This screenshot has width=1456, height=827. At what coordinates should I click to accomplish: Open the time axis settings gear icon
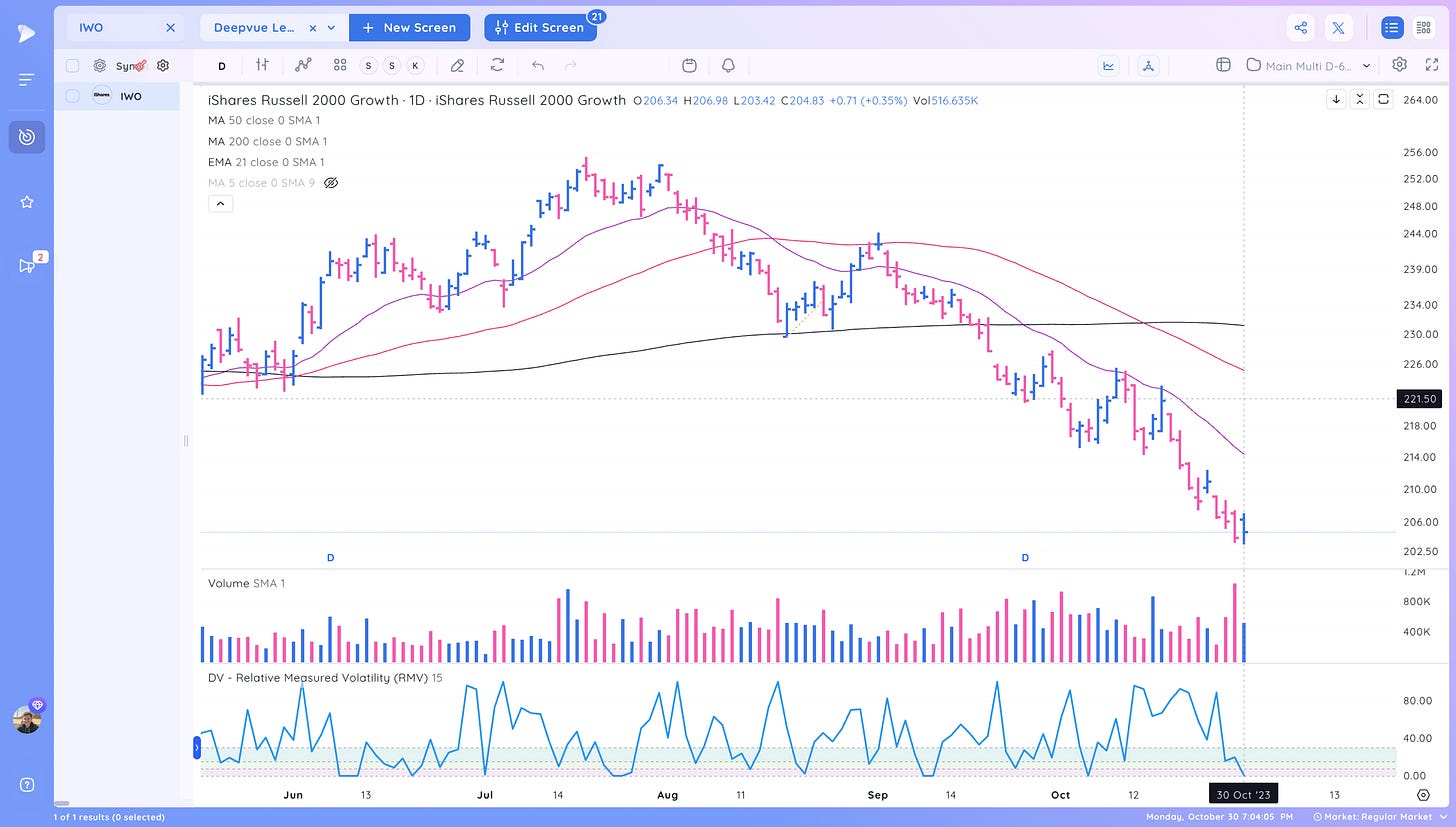[1423, 794]
